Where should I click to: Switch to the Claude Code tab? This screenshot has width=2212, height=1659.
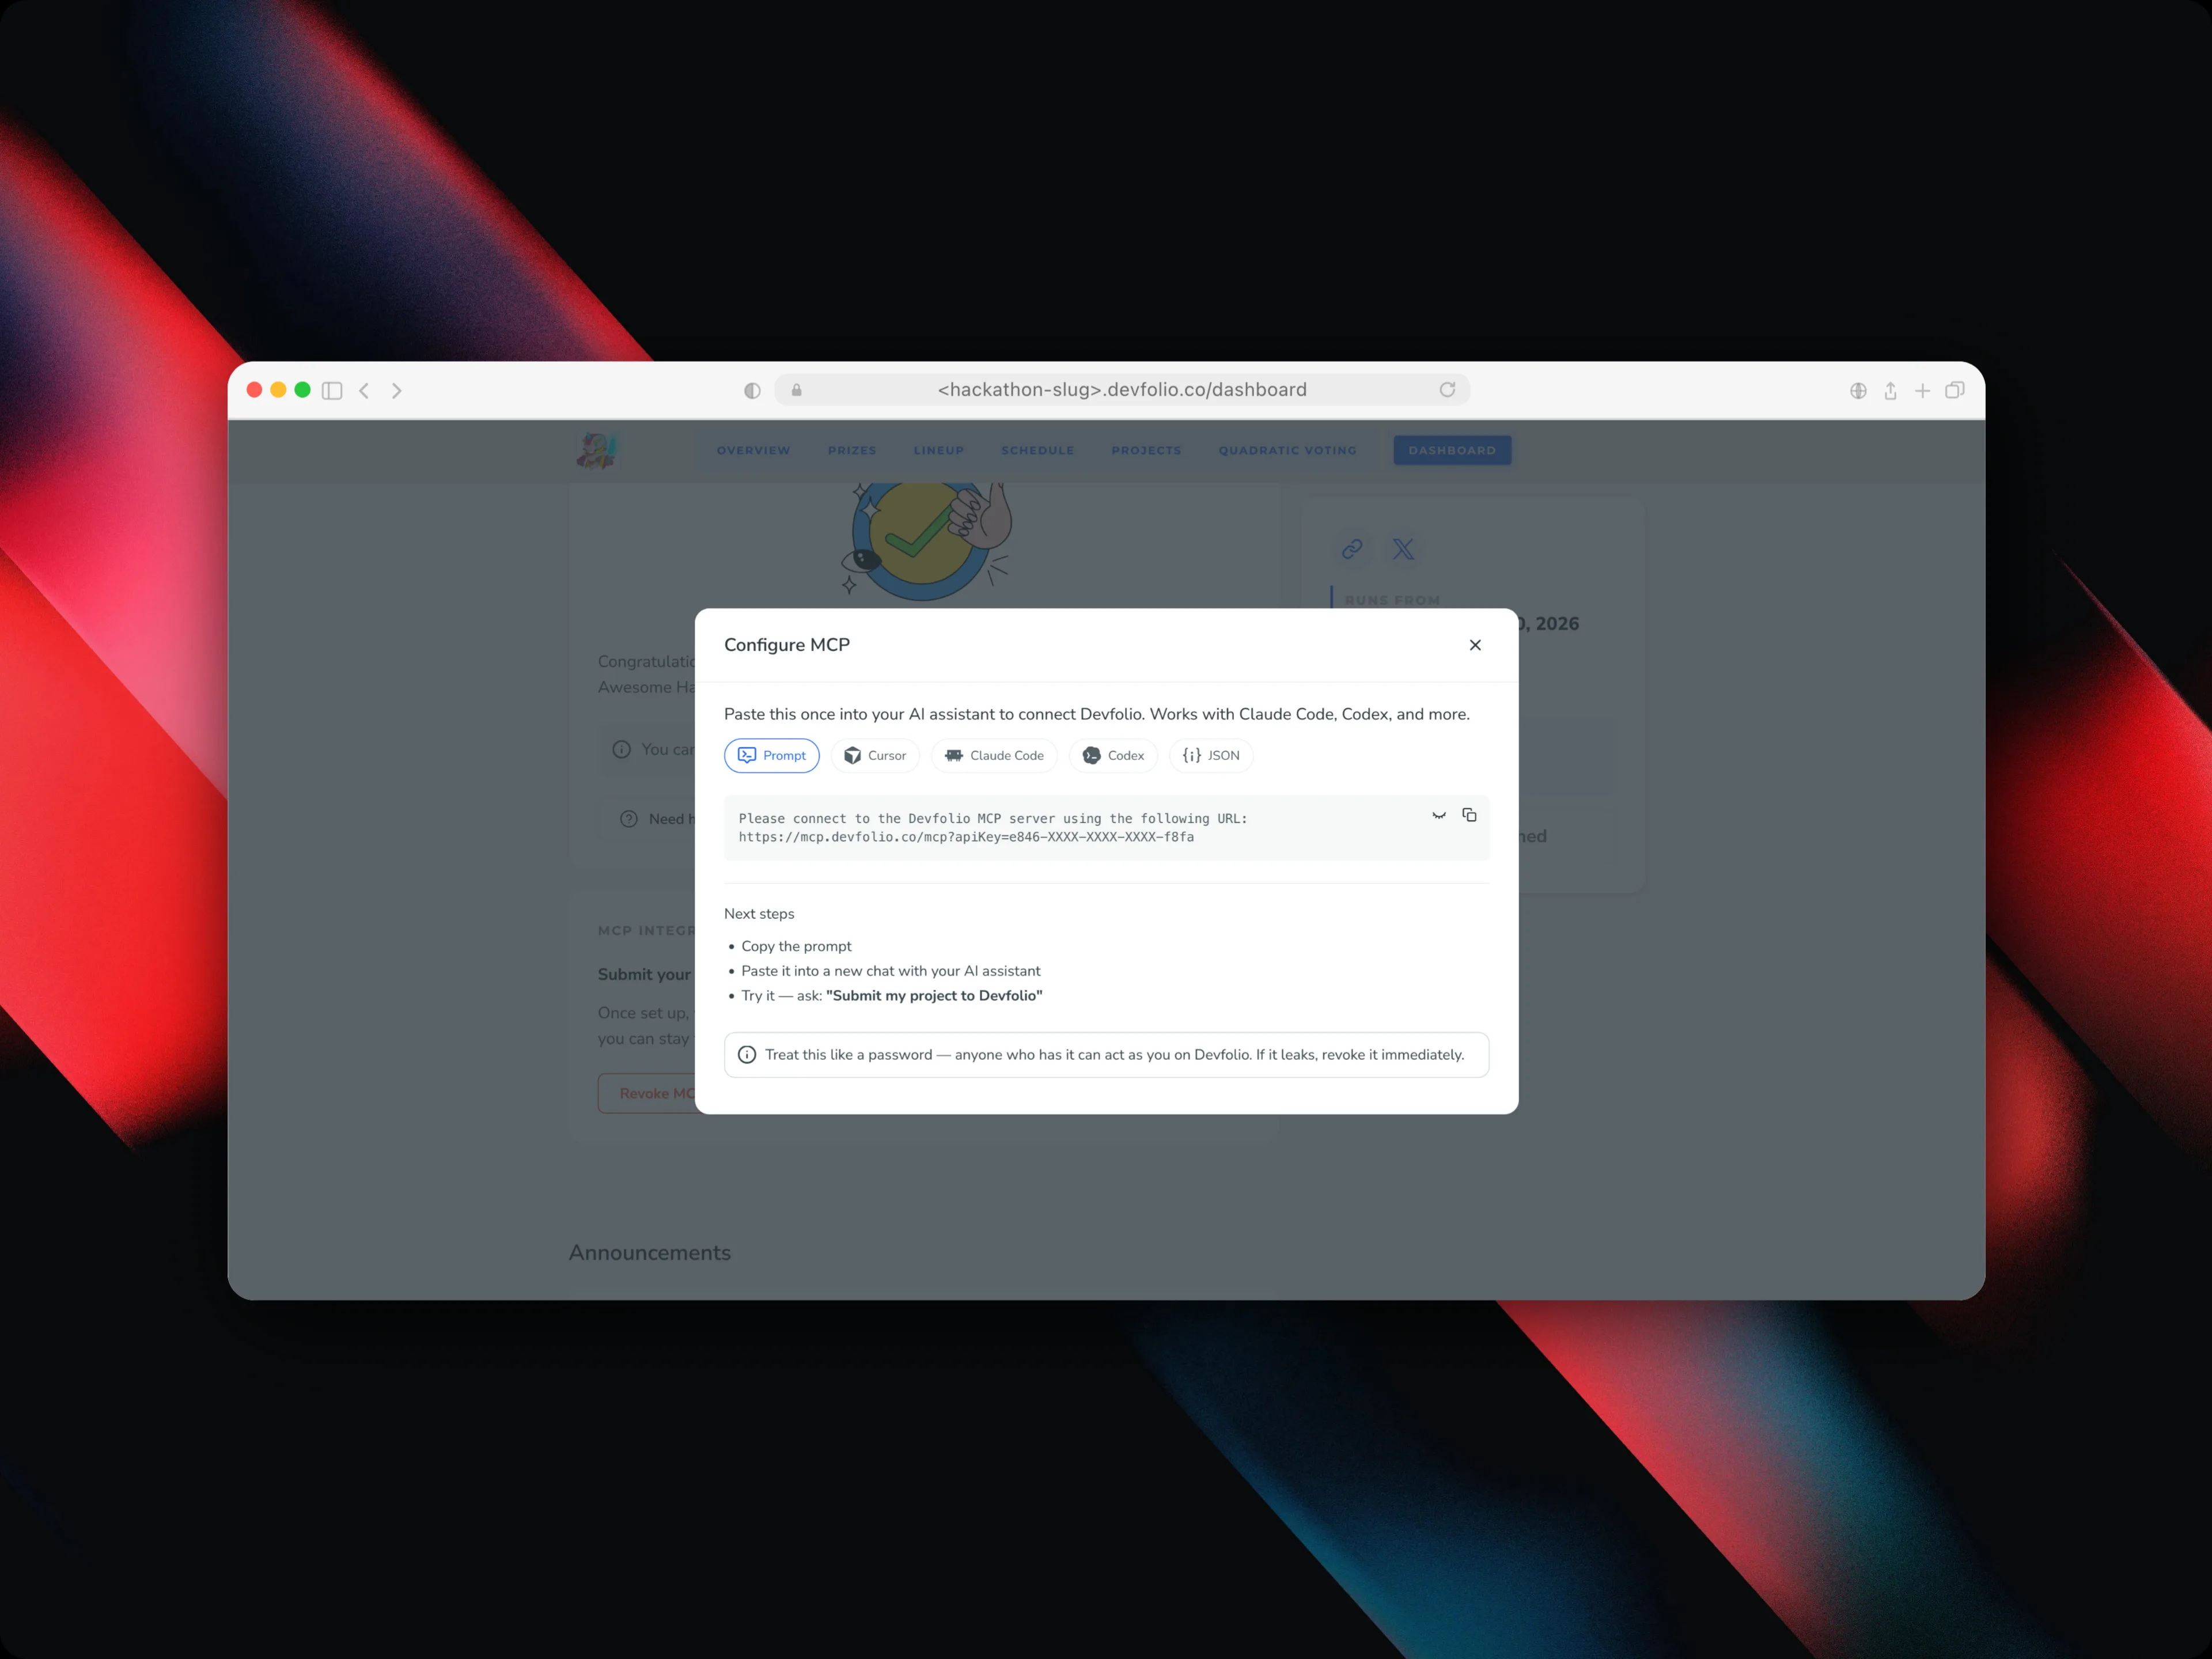(994, 755)
